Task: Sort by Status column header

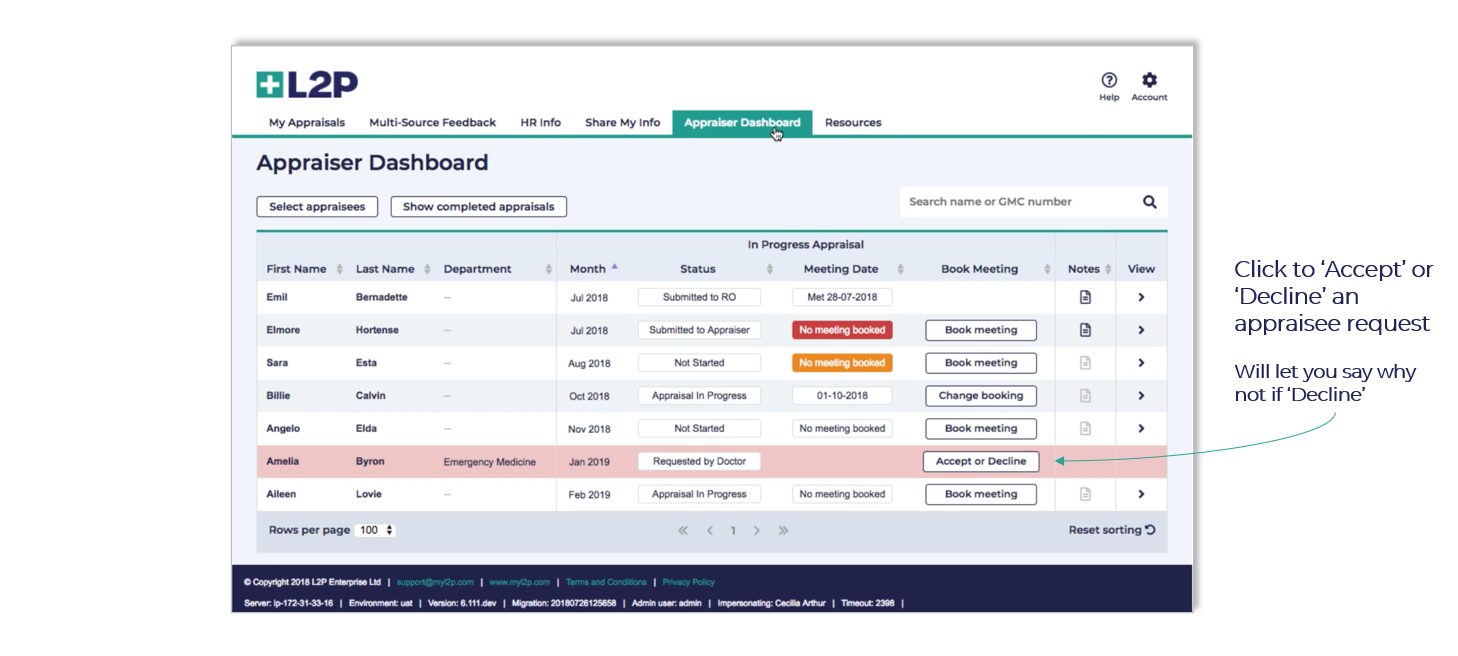Action: point(698,269)
